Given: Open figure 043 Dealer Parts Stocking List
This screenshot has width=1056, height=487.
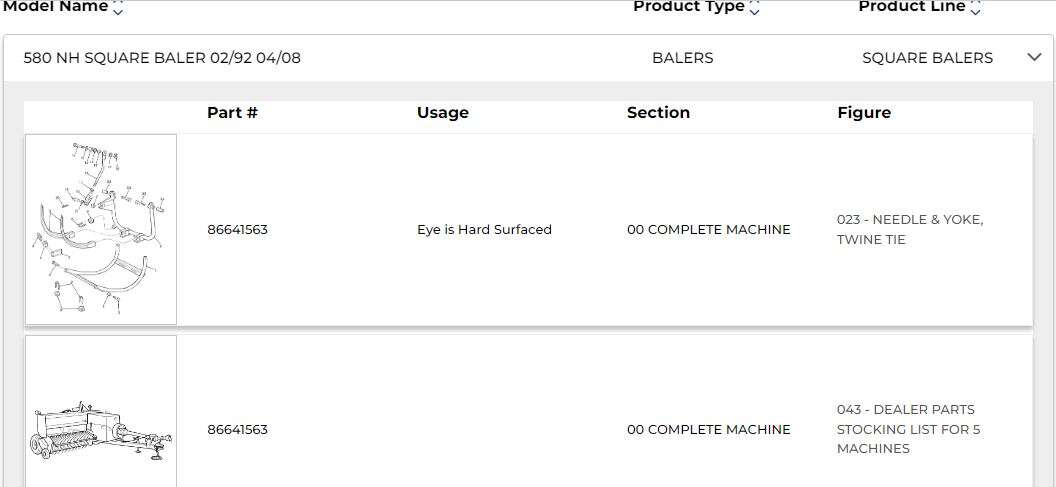Looking at the screenshot, I should point(908,429).
